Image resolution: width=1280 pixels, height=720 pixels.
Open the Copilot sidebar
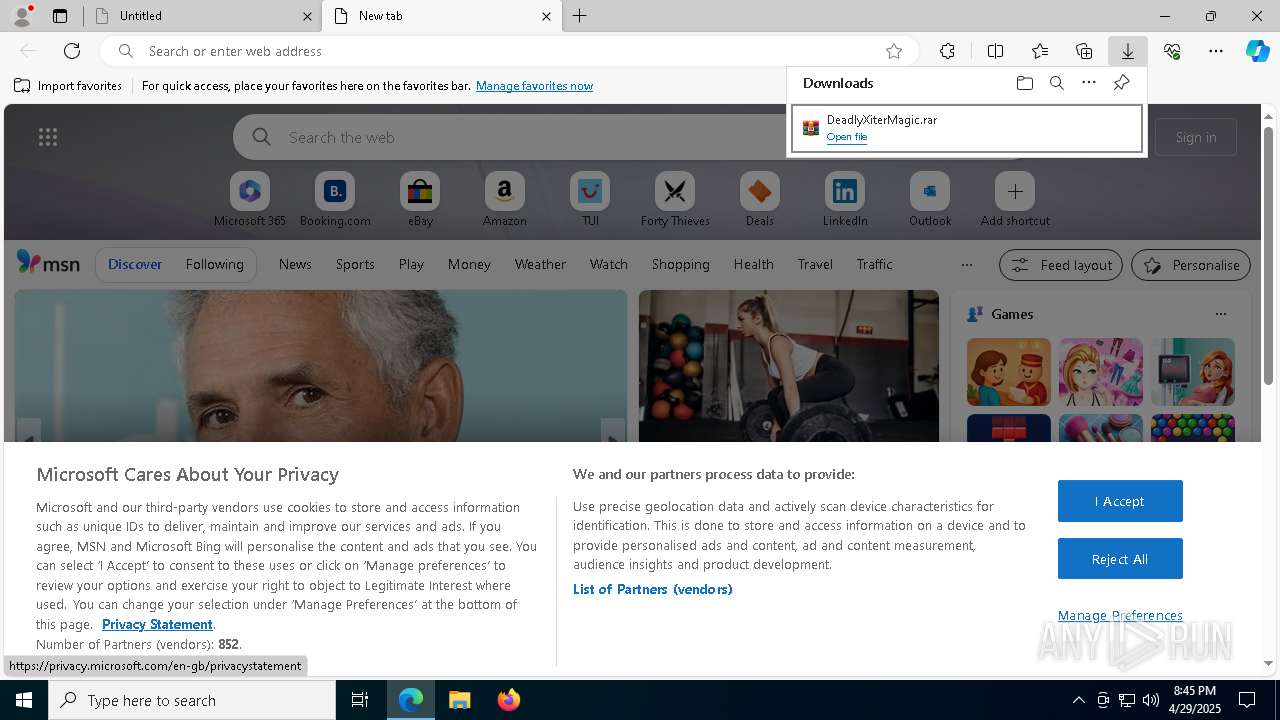[1258, 51]
